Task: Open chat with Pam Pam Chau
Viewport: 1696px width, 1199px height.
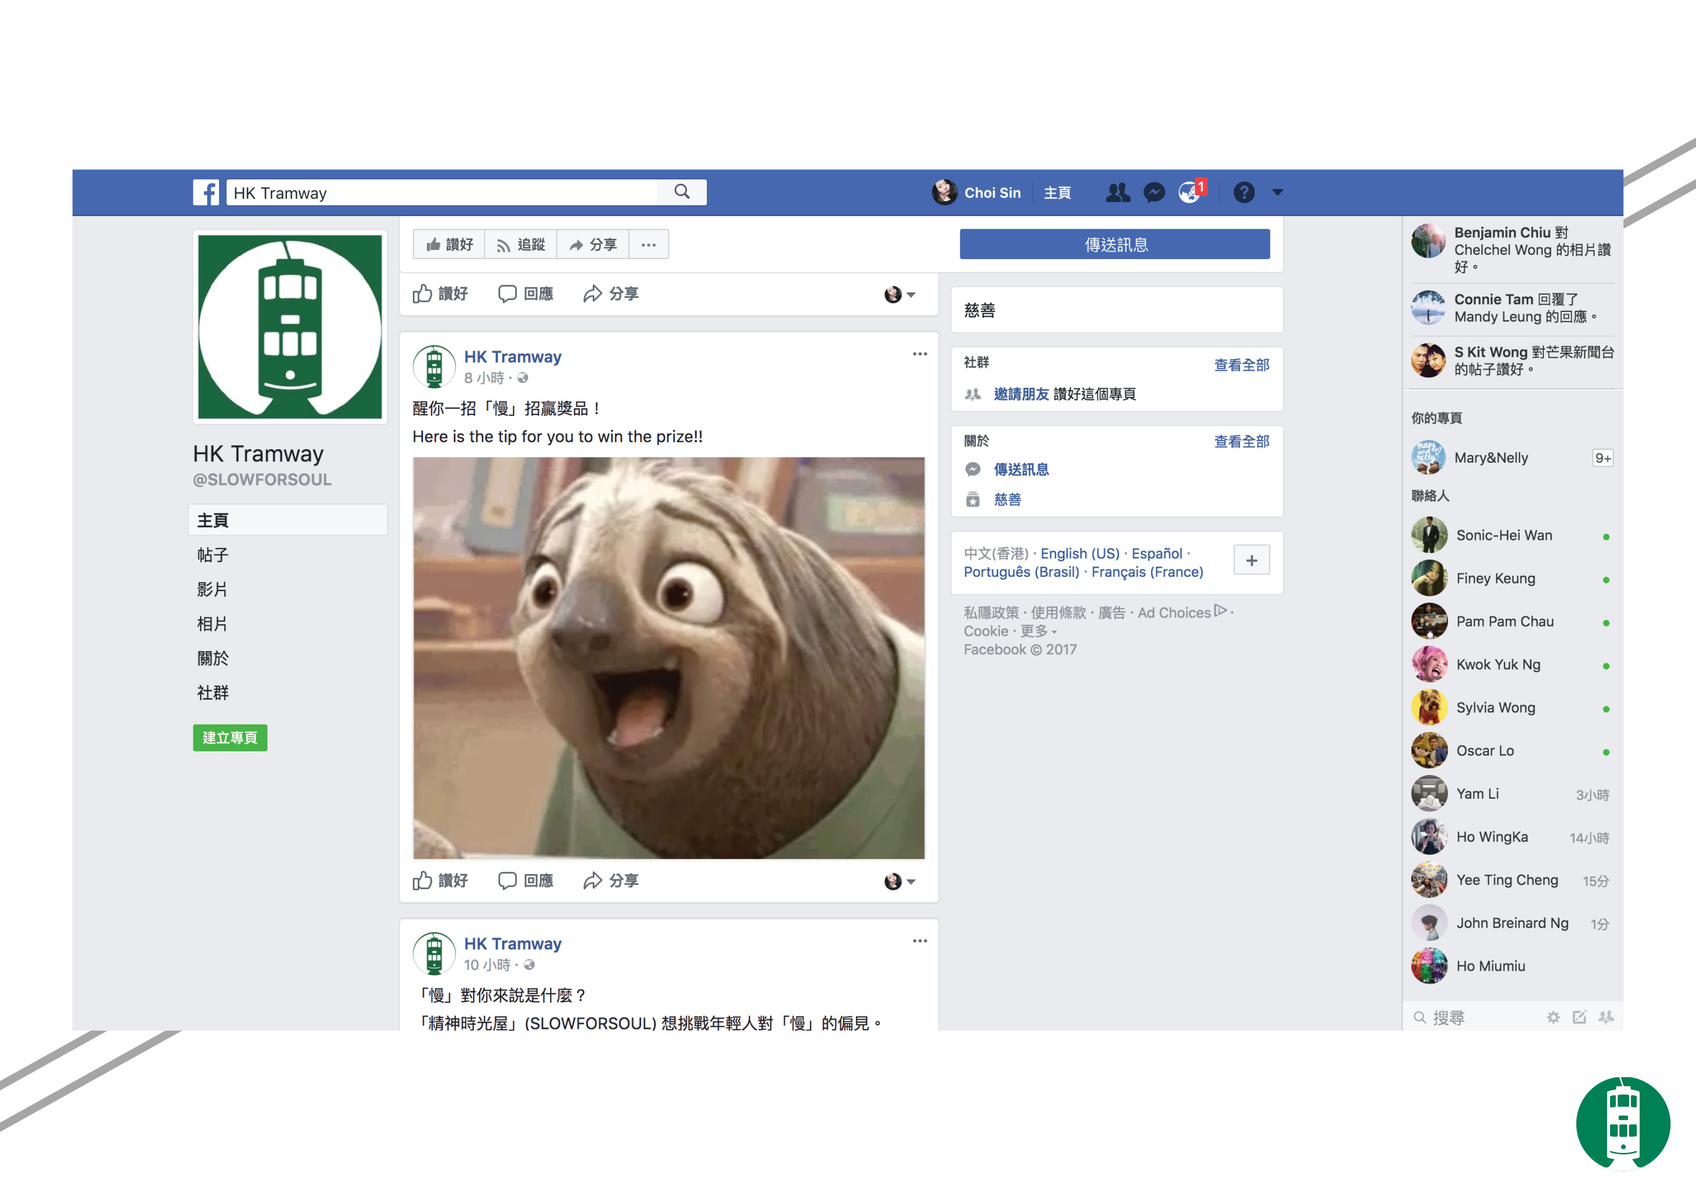Action: click(x=1512, y=621)
